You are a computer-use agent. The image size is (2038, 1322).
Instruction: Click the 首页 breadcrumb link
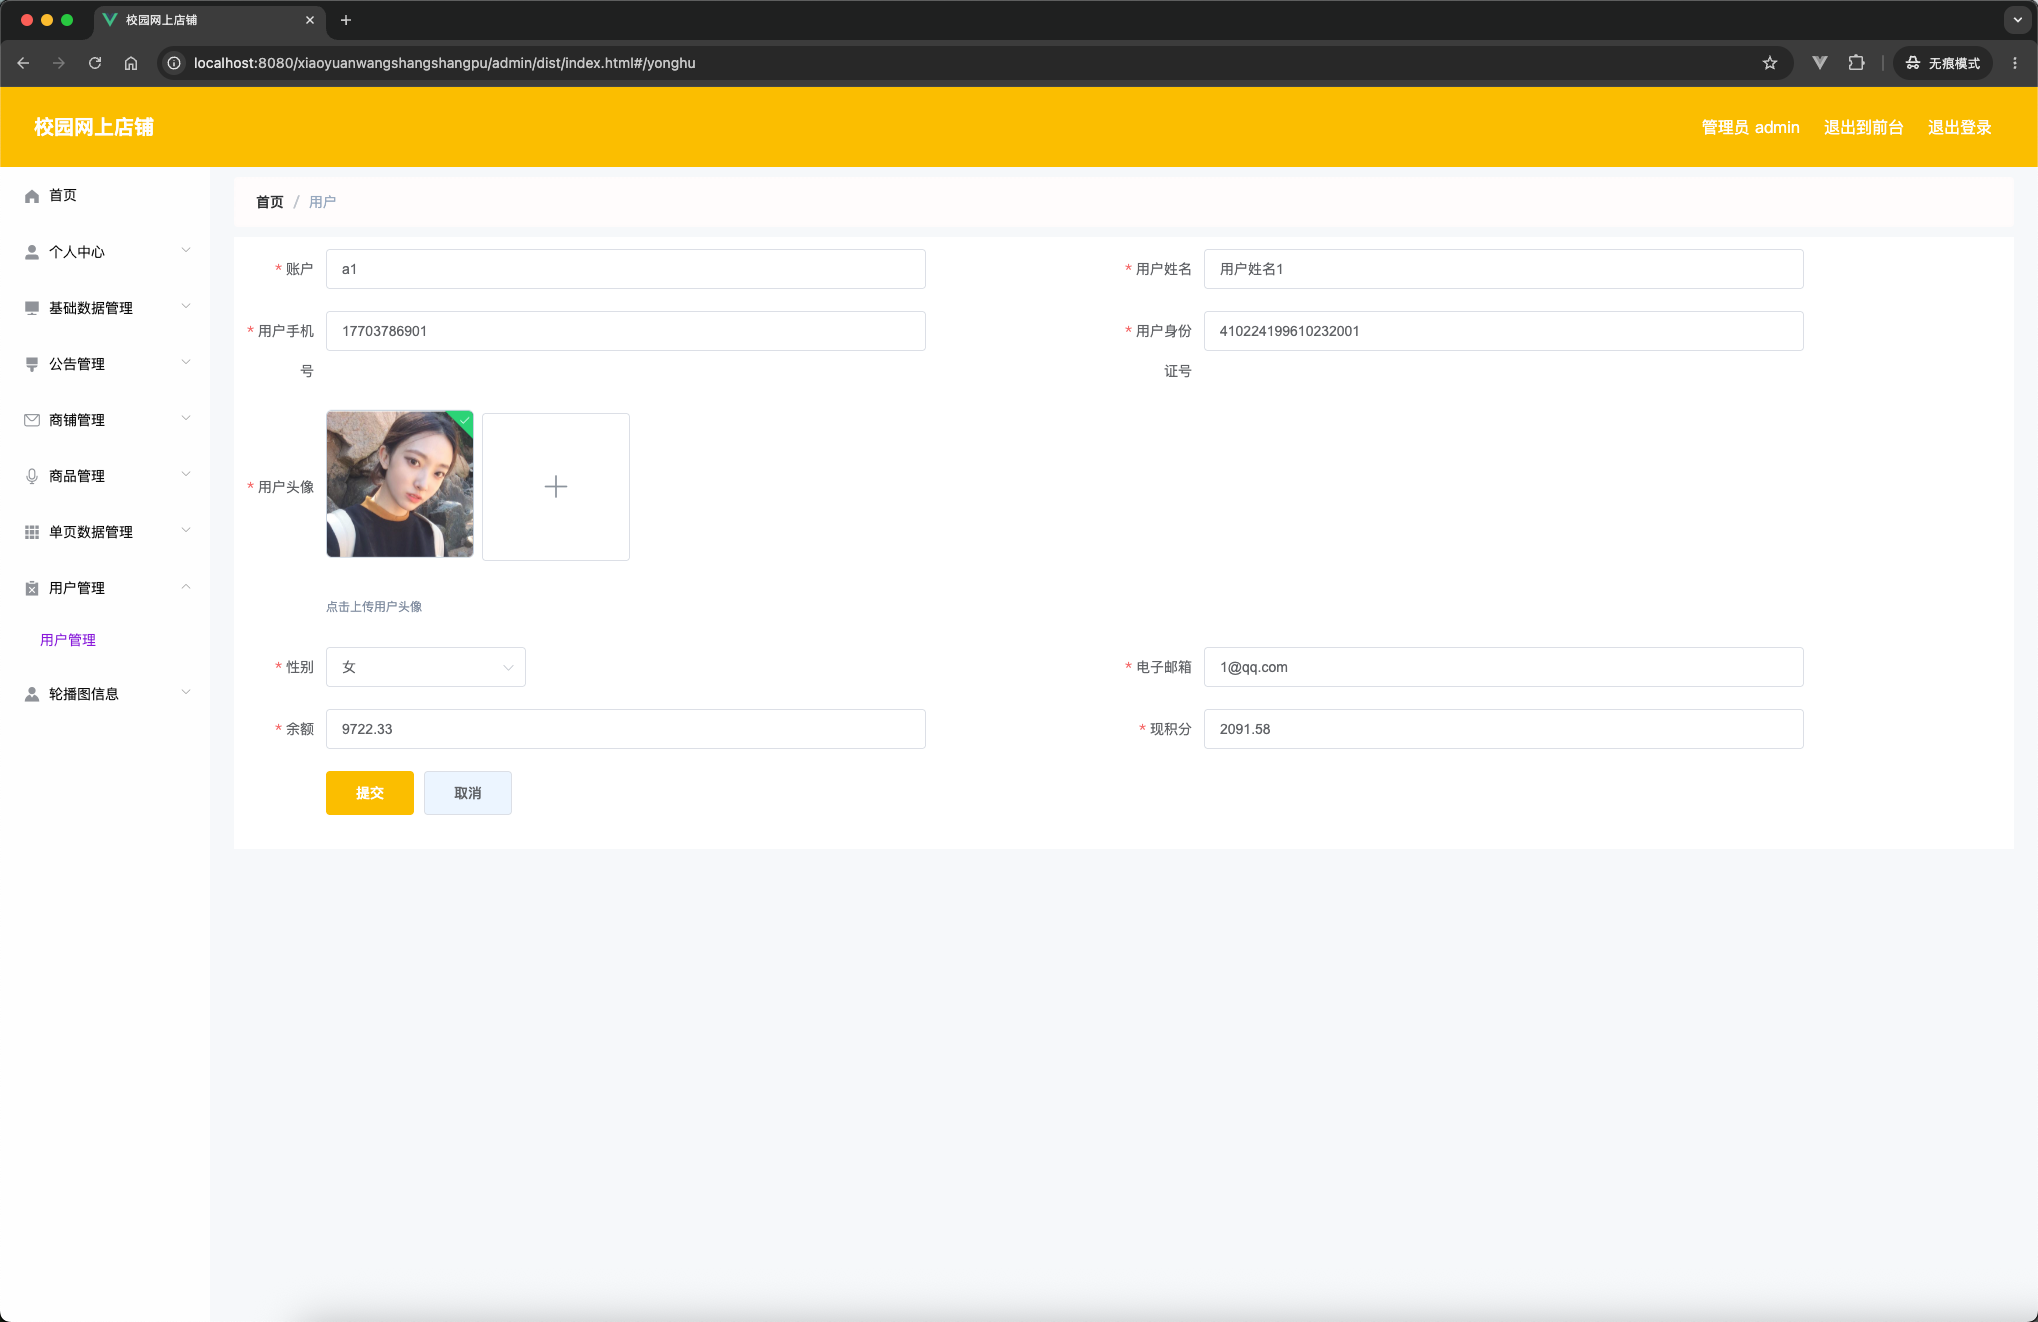coord(270,202)
